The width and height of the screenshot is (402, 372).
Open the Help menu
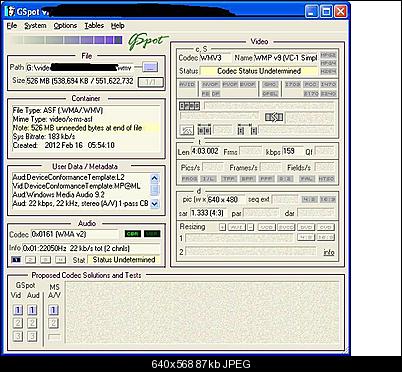point(118,26)
